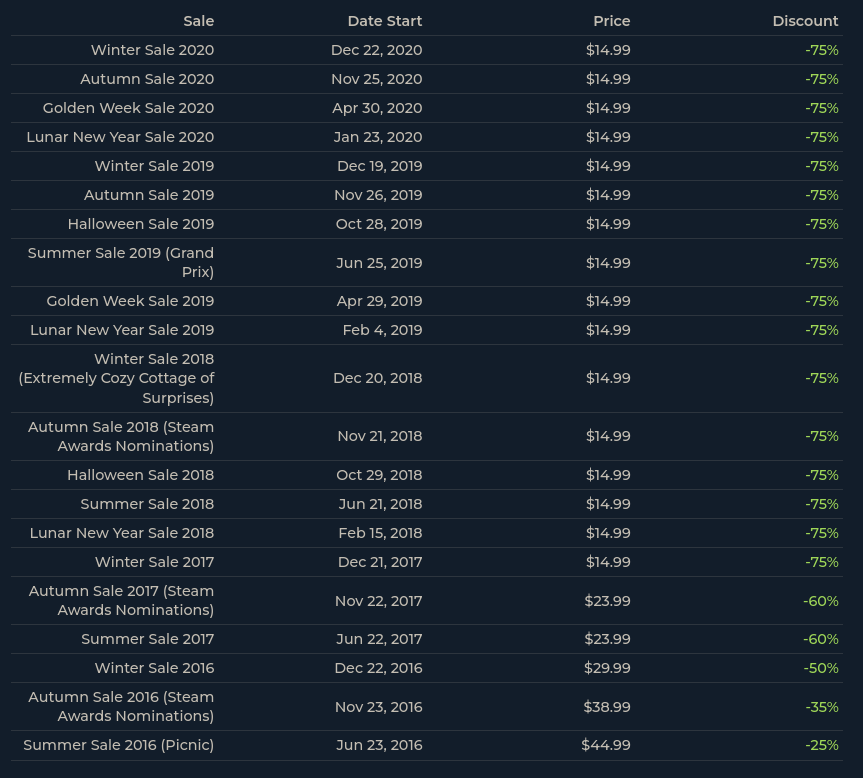Click the date Oct 29, 2018

379,475
